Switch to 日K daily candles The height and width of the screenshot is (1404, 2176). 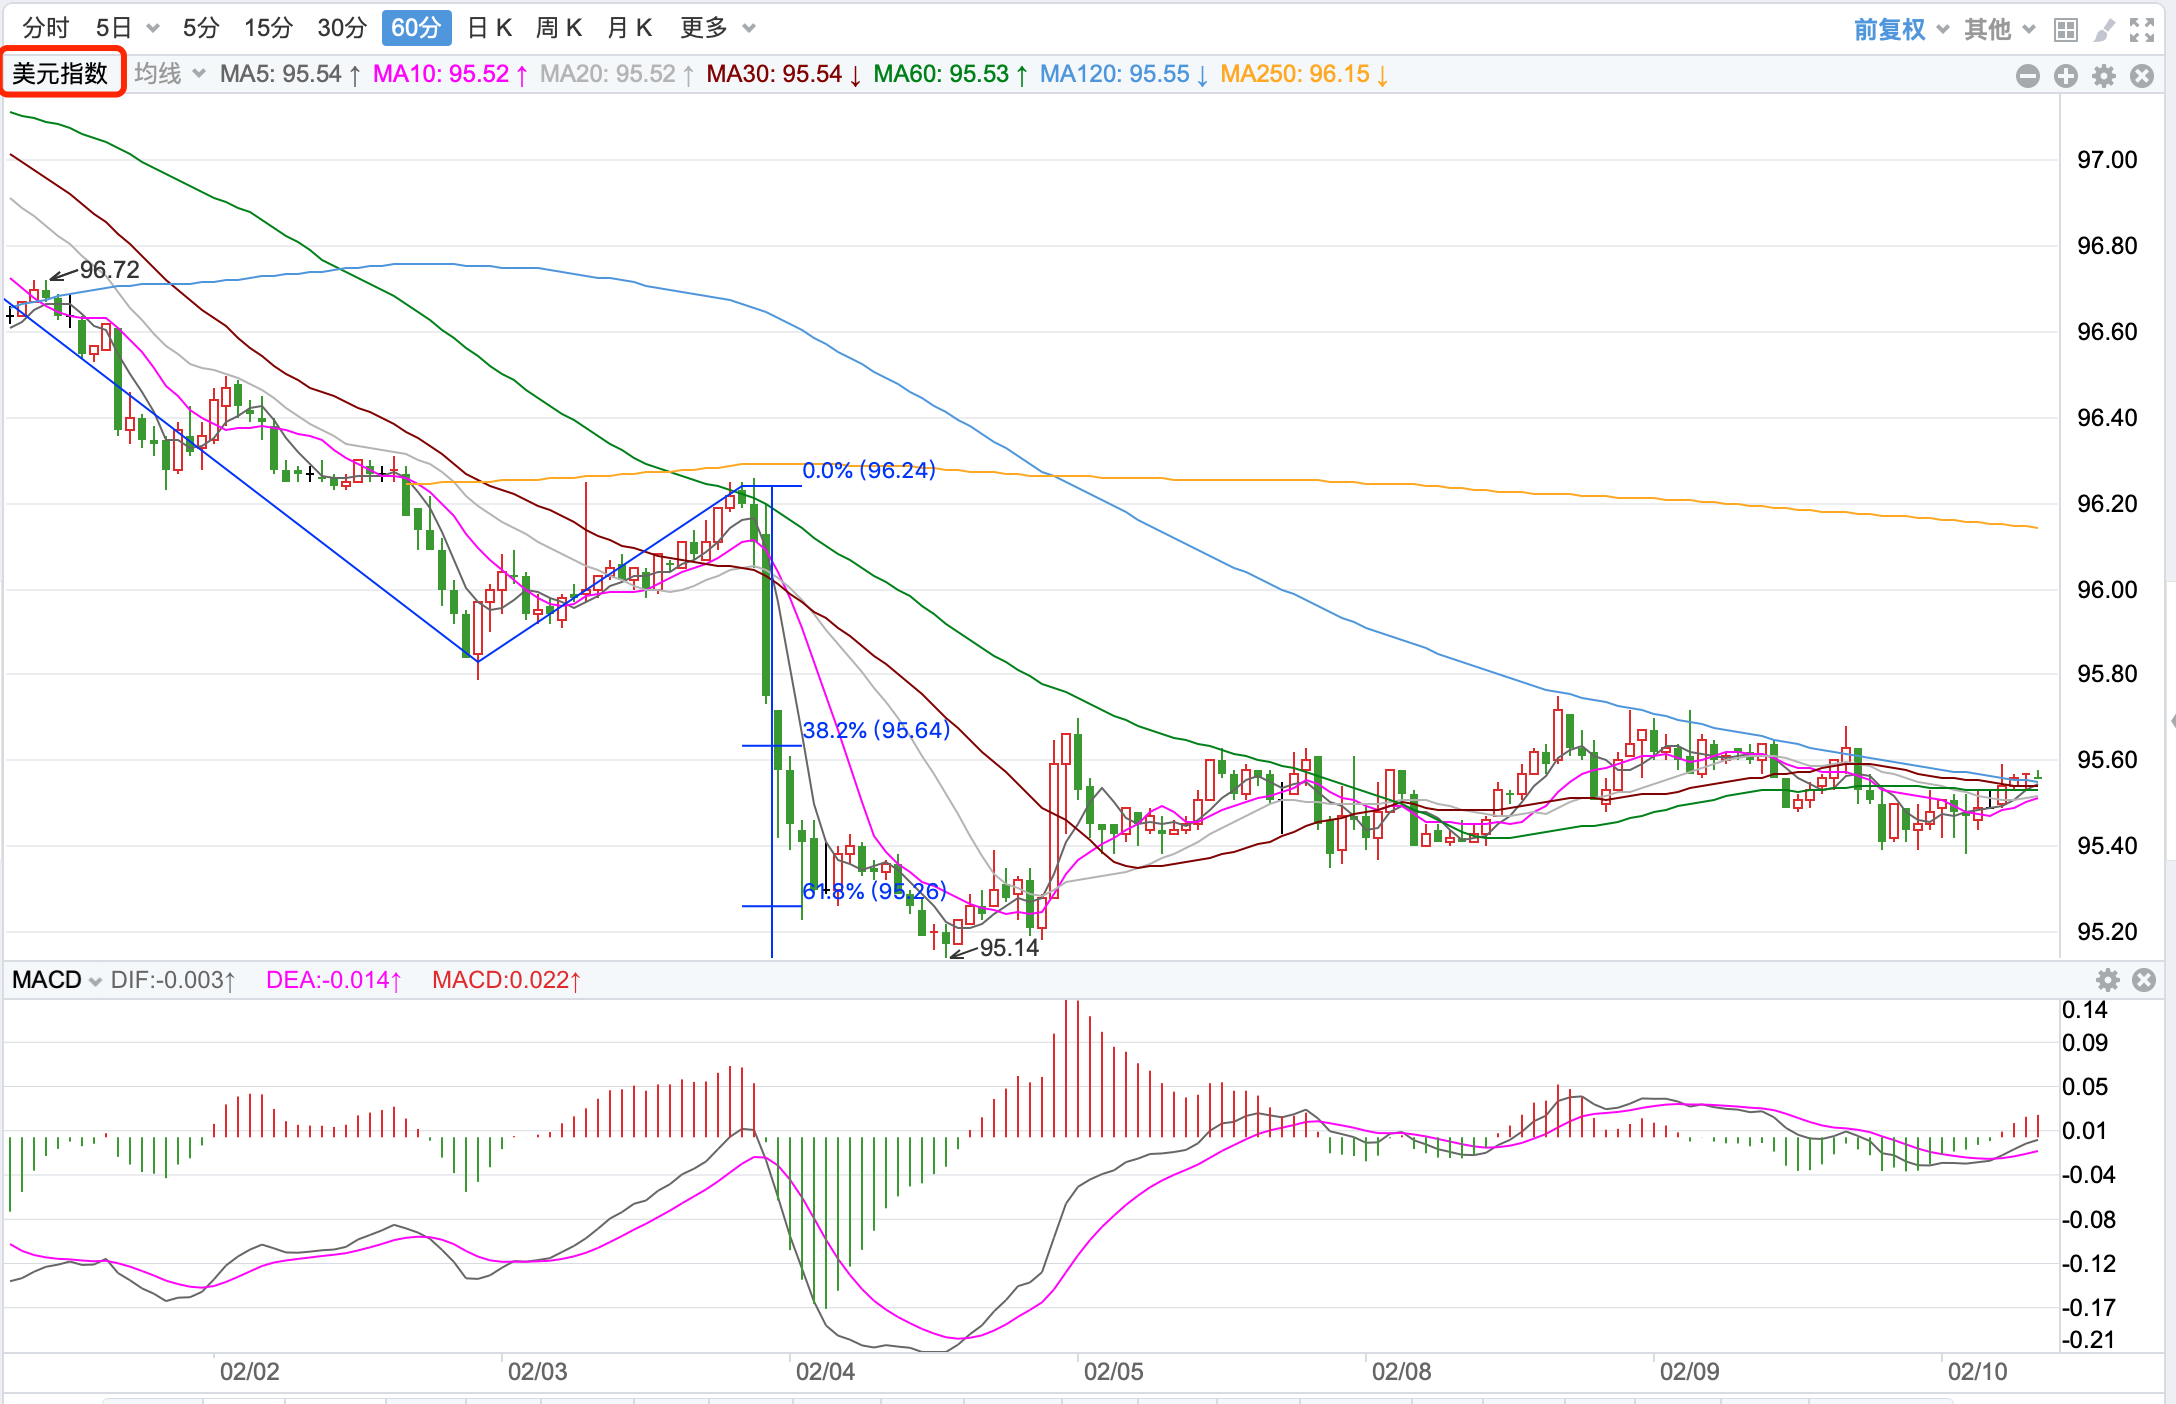tap(490, 28)
